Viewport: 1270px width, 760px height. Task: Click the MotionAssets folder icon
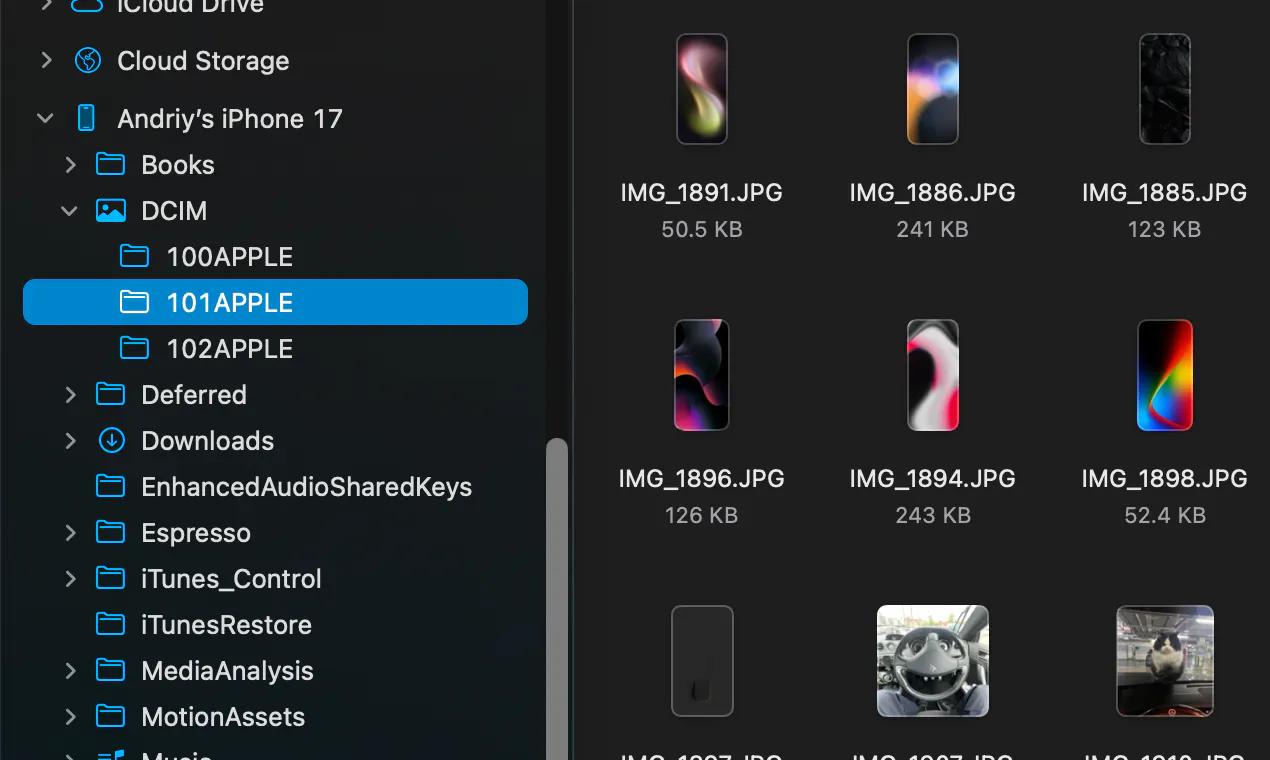pos(110,717)
